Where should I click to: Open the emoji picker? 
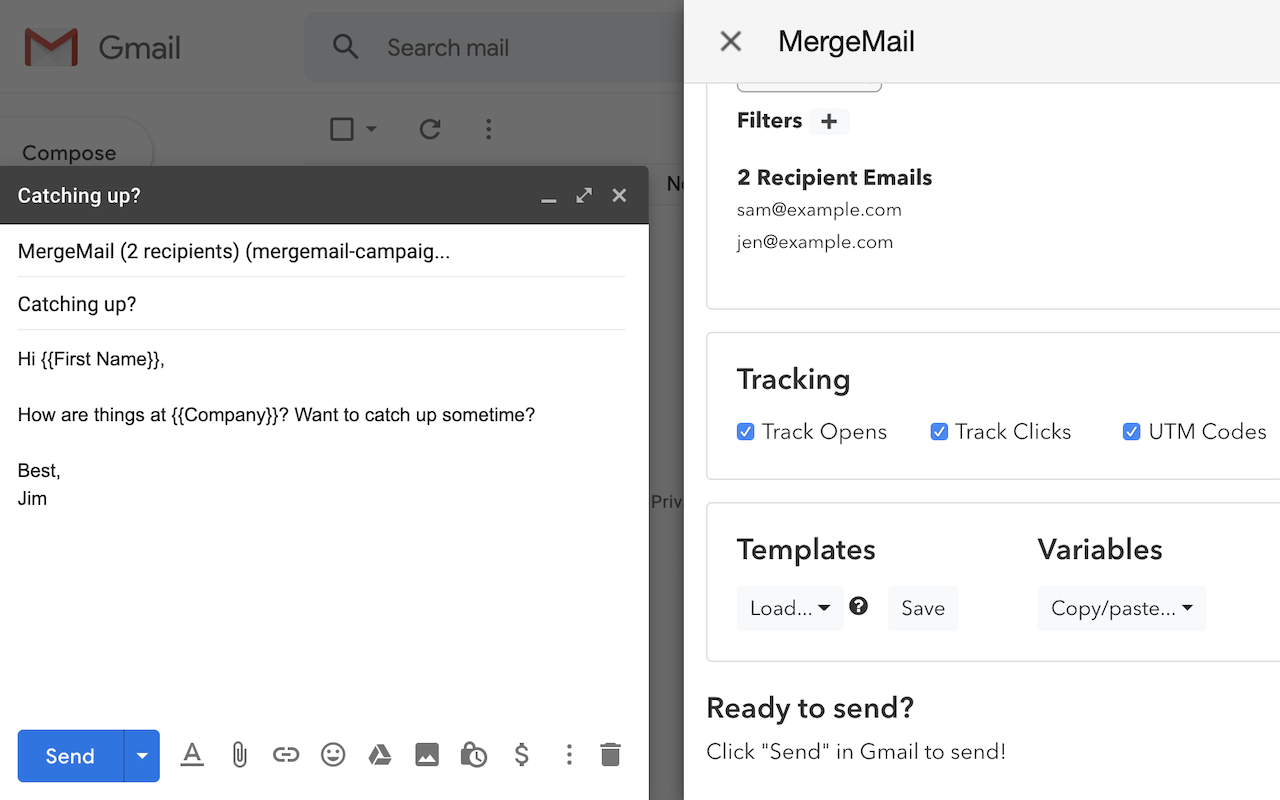[333, 755]
